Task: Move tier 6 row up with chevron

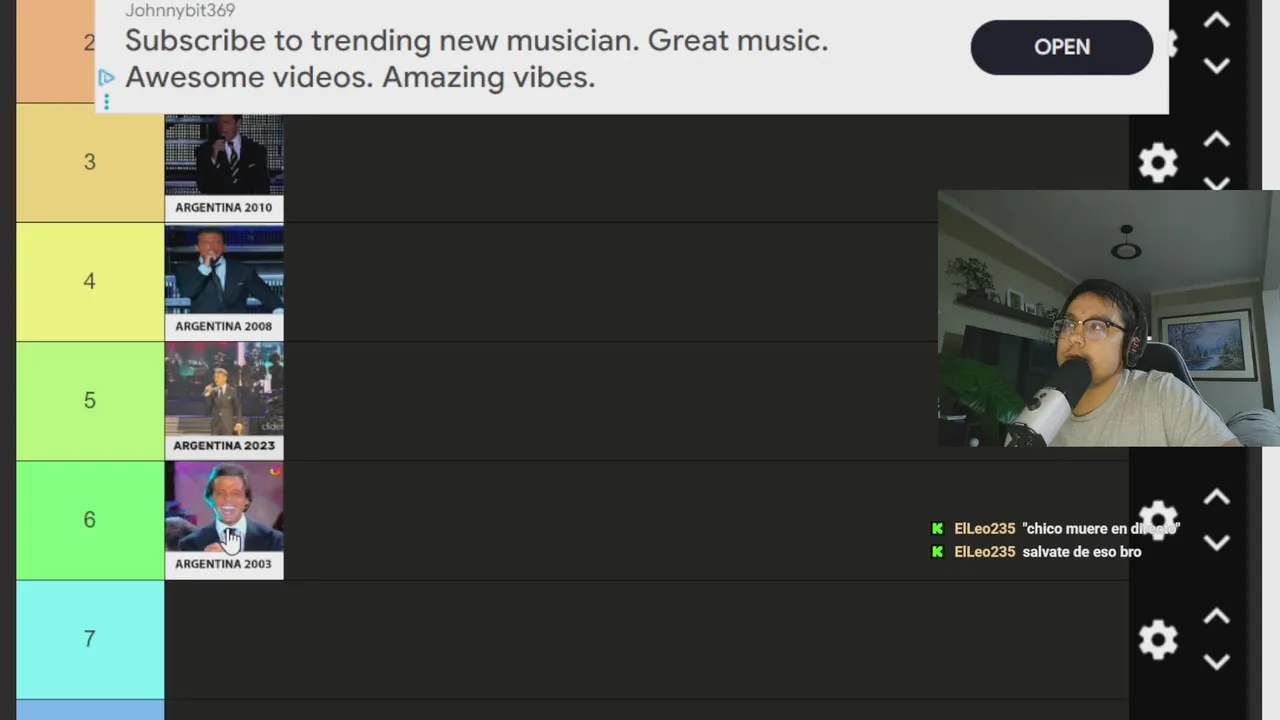Action: tap(1216, 497)
